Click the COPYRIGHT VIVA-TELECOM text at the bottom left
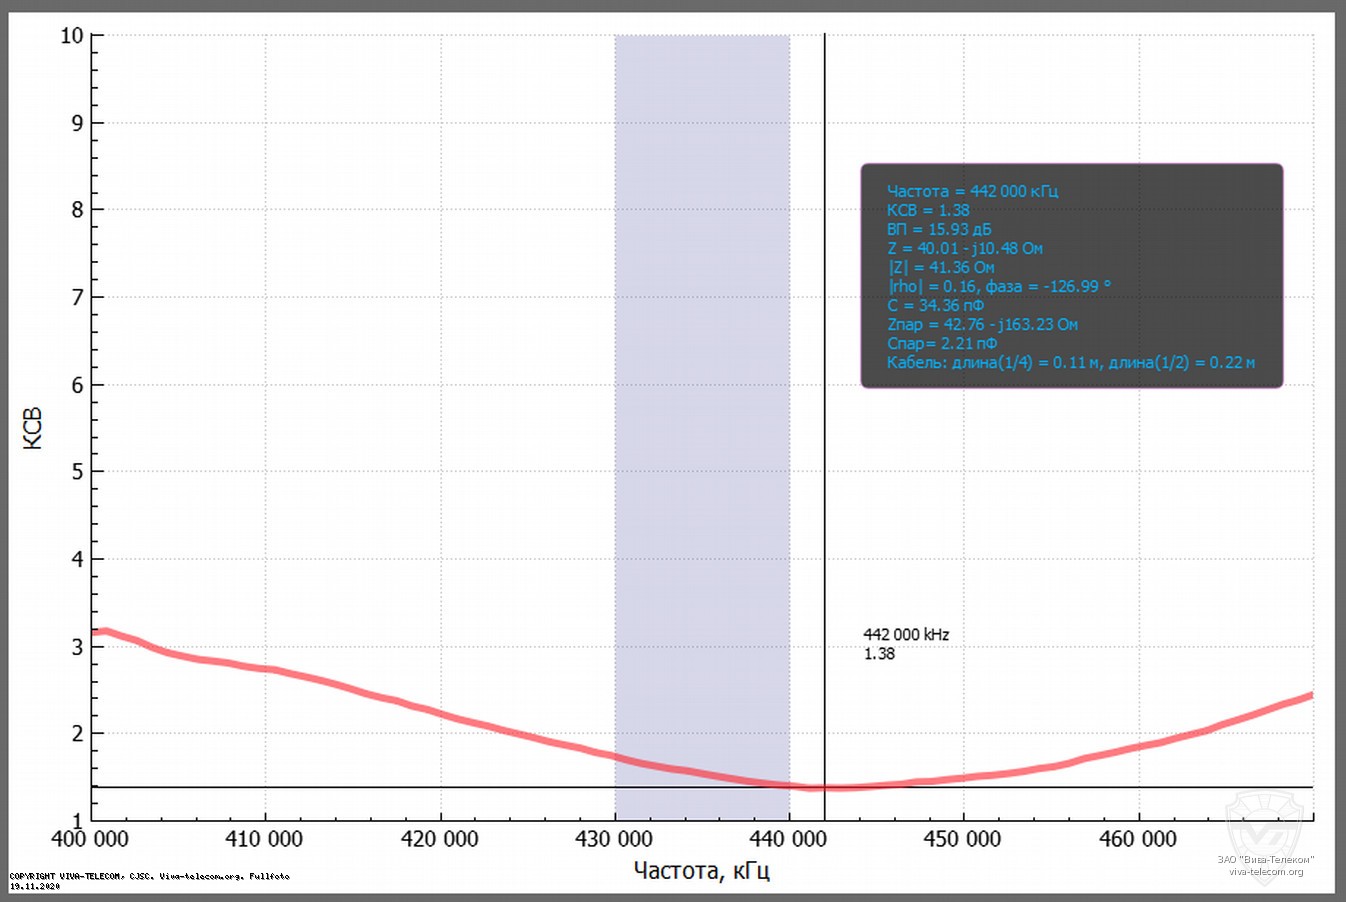The image size is (1346, 902). (149, 876)
